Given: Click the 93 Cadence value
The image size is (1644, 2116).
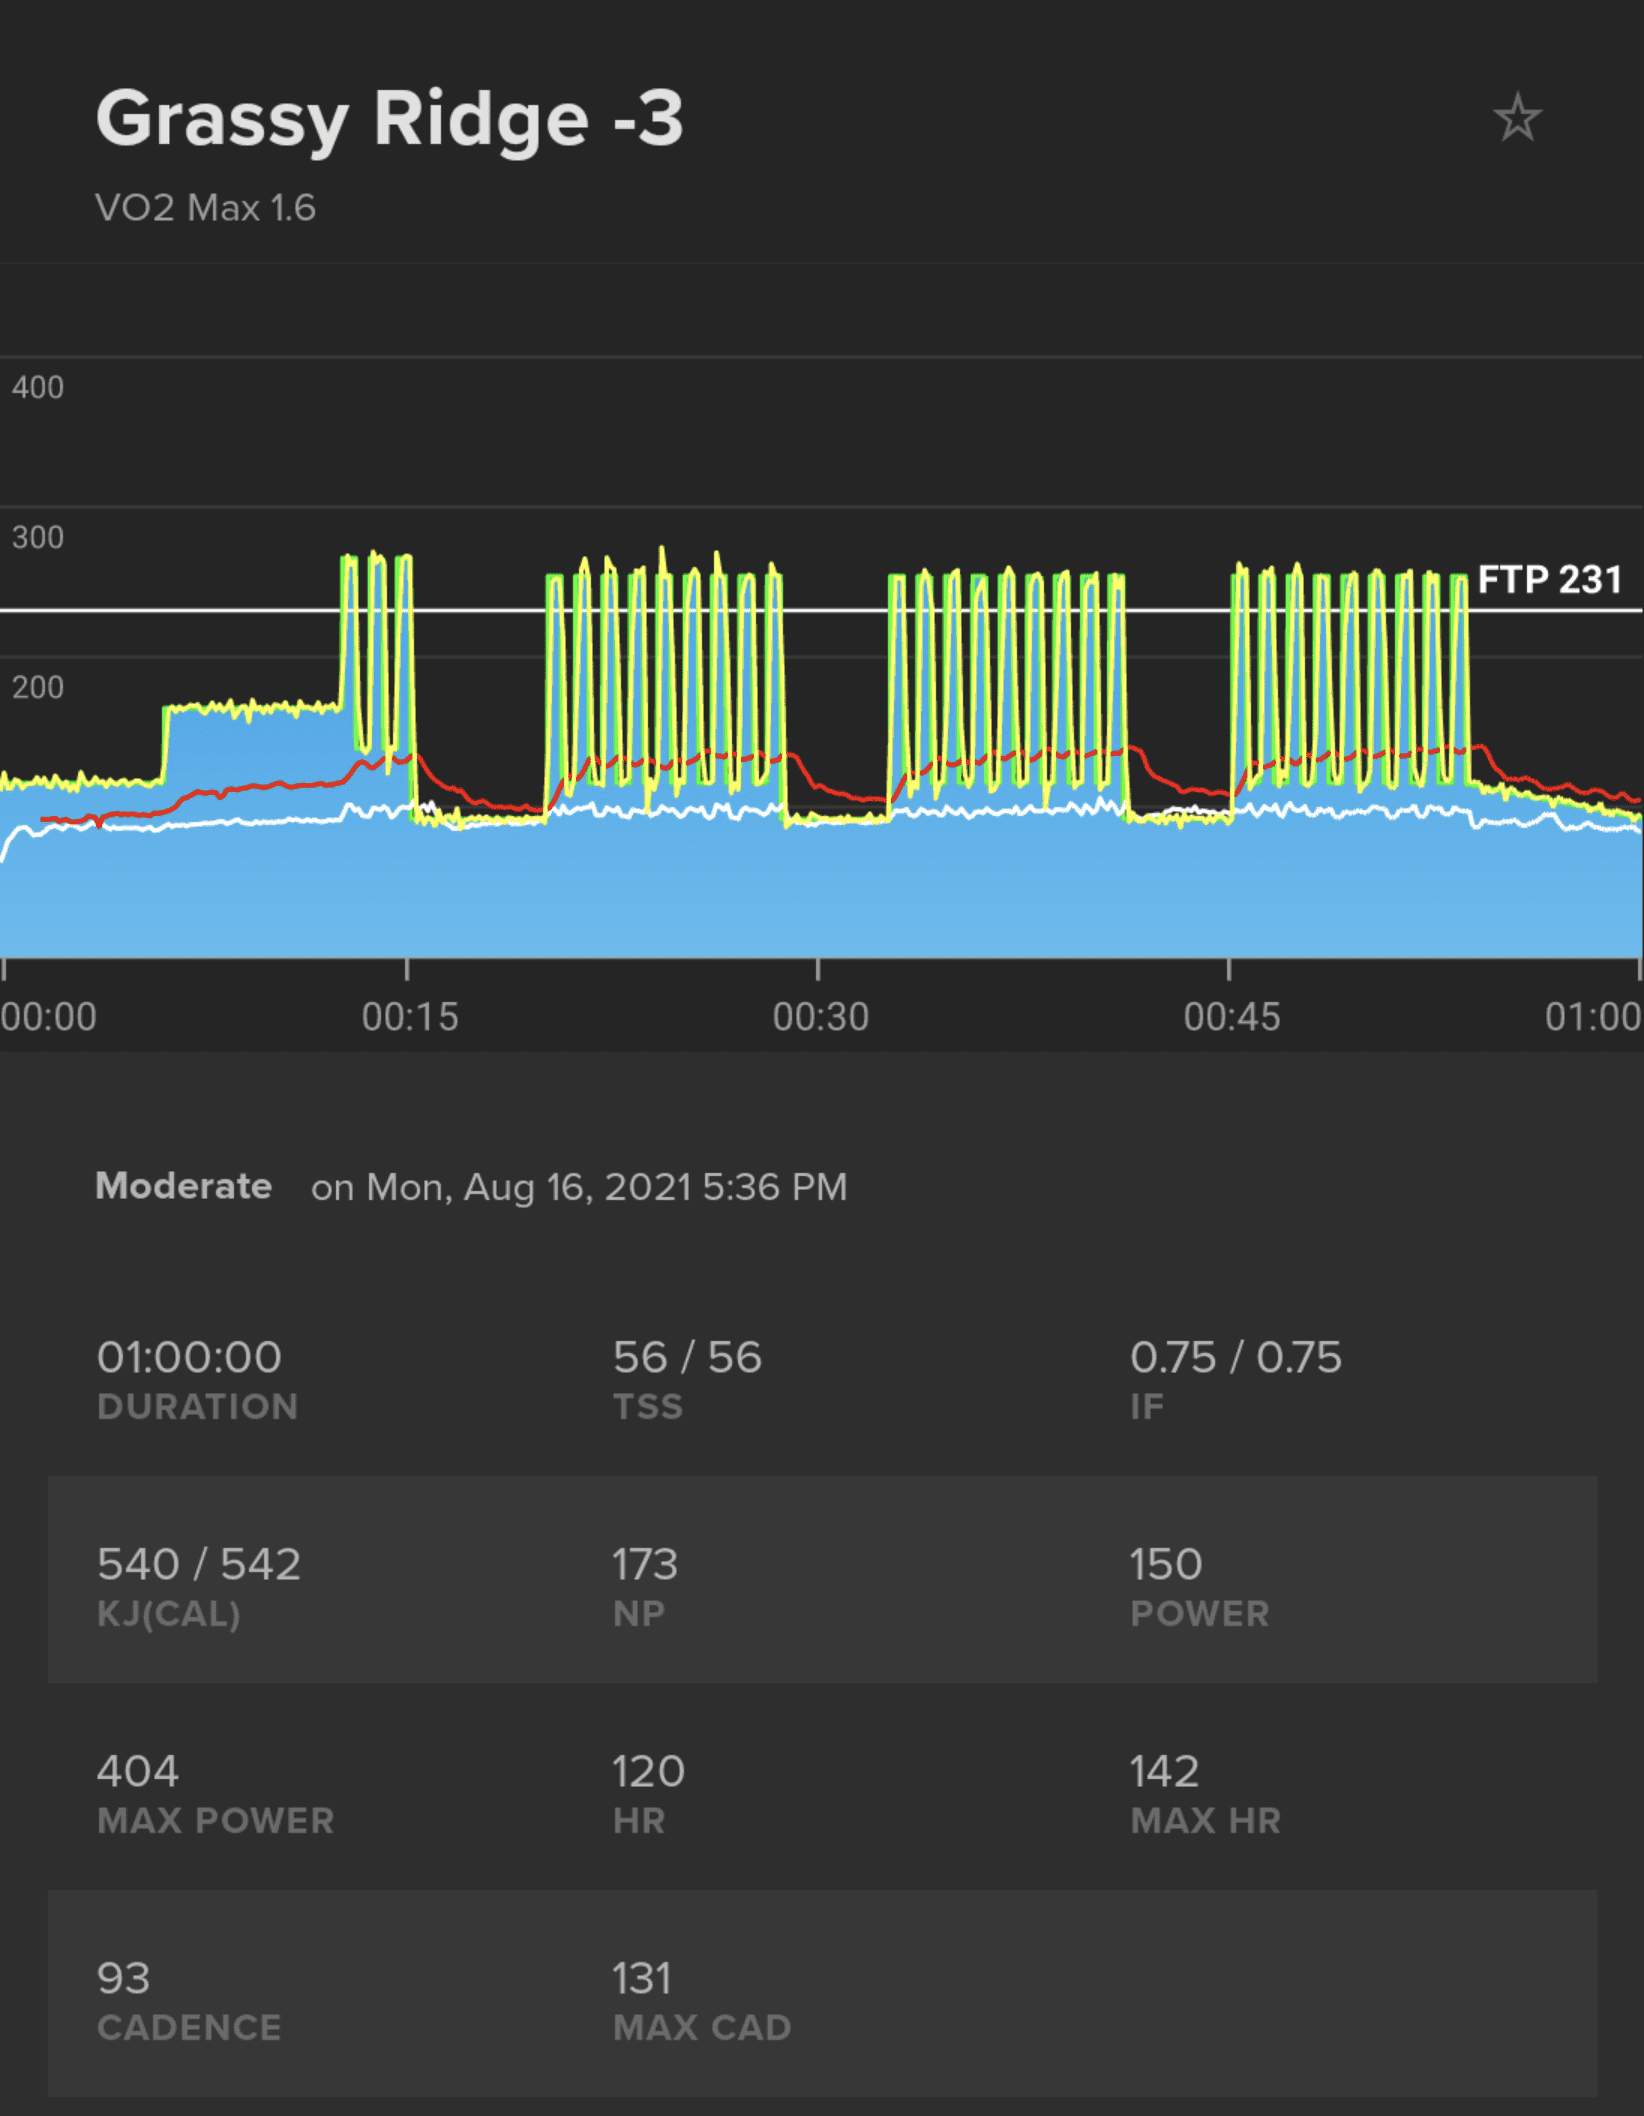Looking at the screenshot, I should pos(124,1978).
